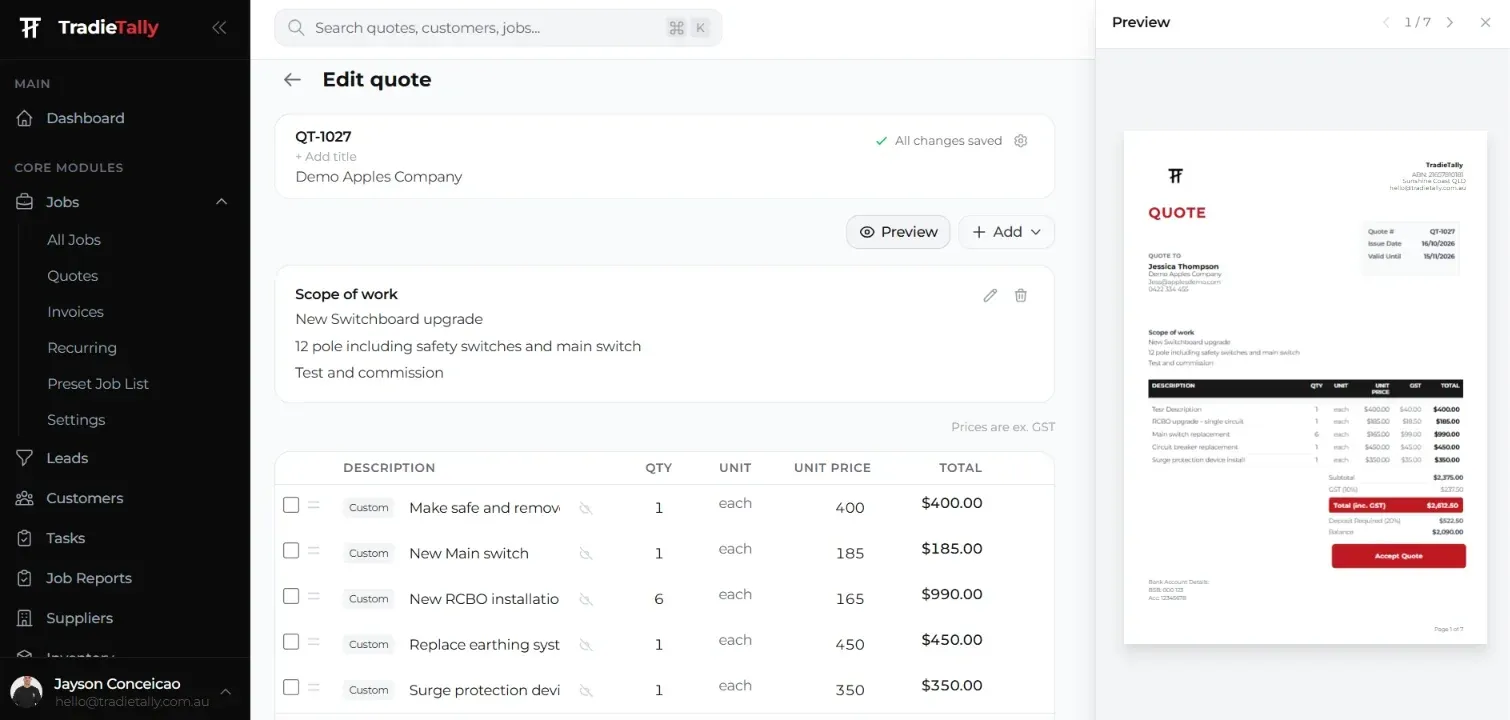Screen dimensions: 1510x720
Task: Click the + Add title link
Action: point(326,157)
